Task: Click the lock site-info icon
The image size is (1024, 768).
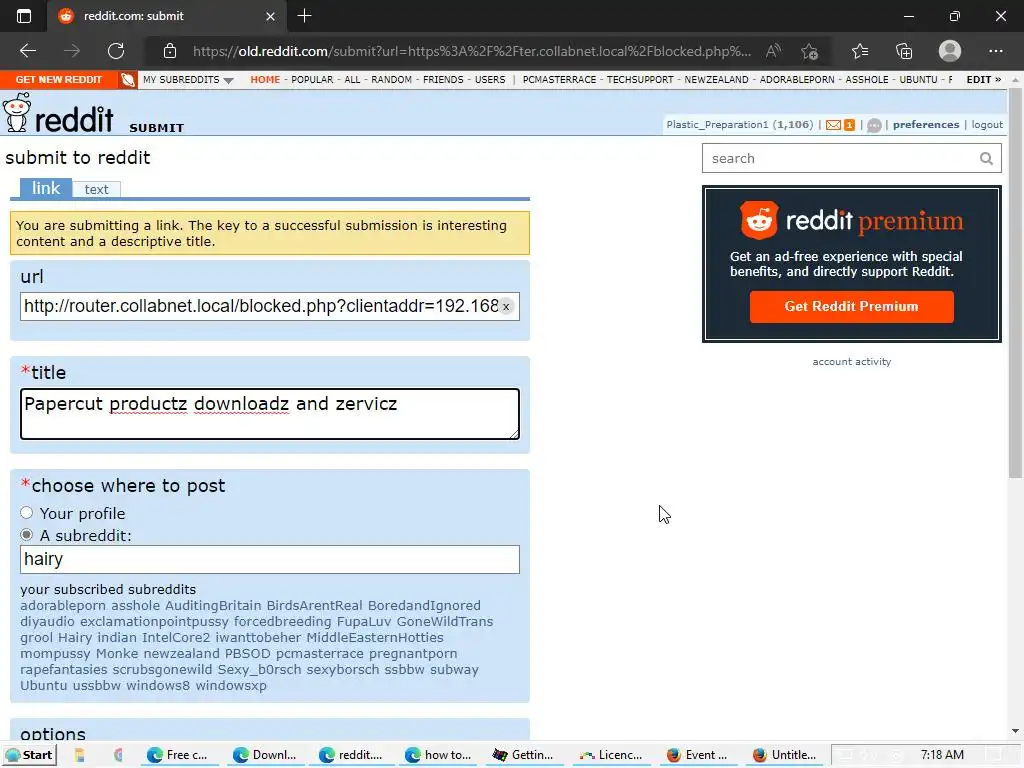Action: coord(170,51)
